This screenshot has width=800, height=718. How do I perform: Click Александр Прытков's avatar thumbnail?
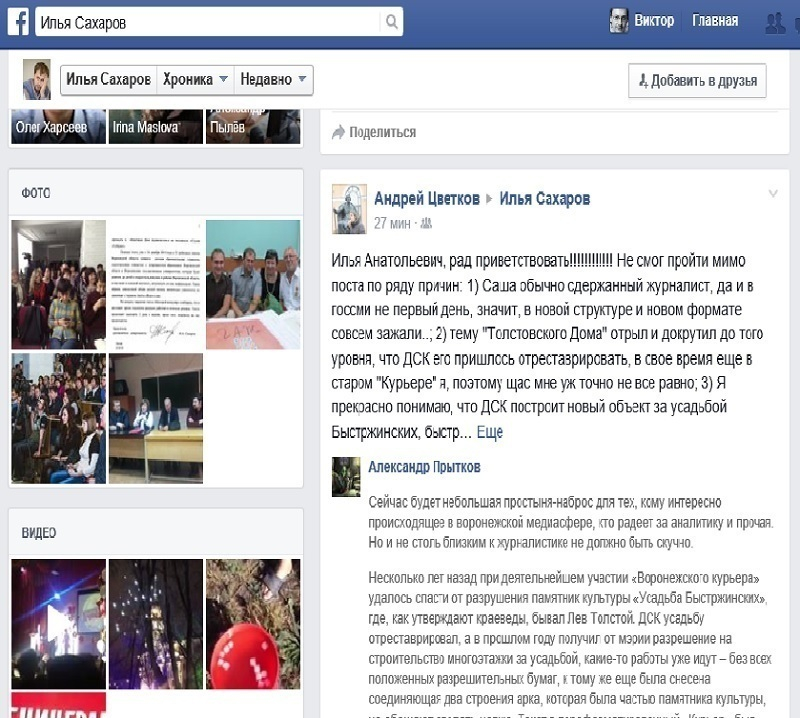[x=346, y=476]
